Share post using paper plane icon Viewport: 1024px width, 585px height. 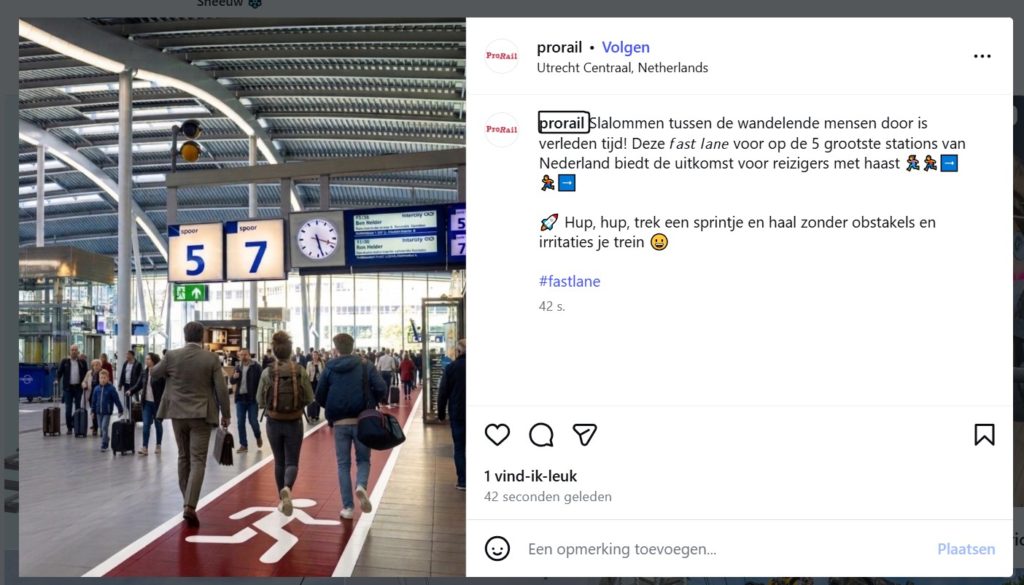pos(584,435)
